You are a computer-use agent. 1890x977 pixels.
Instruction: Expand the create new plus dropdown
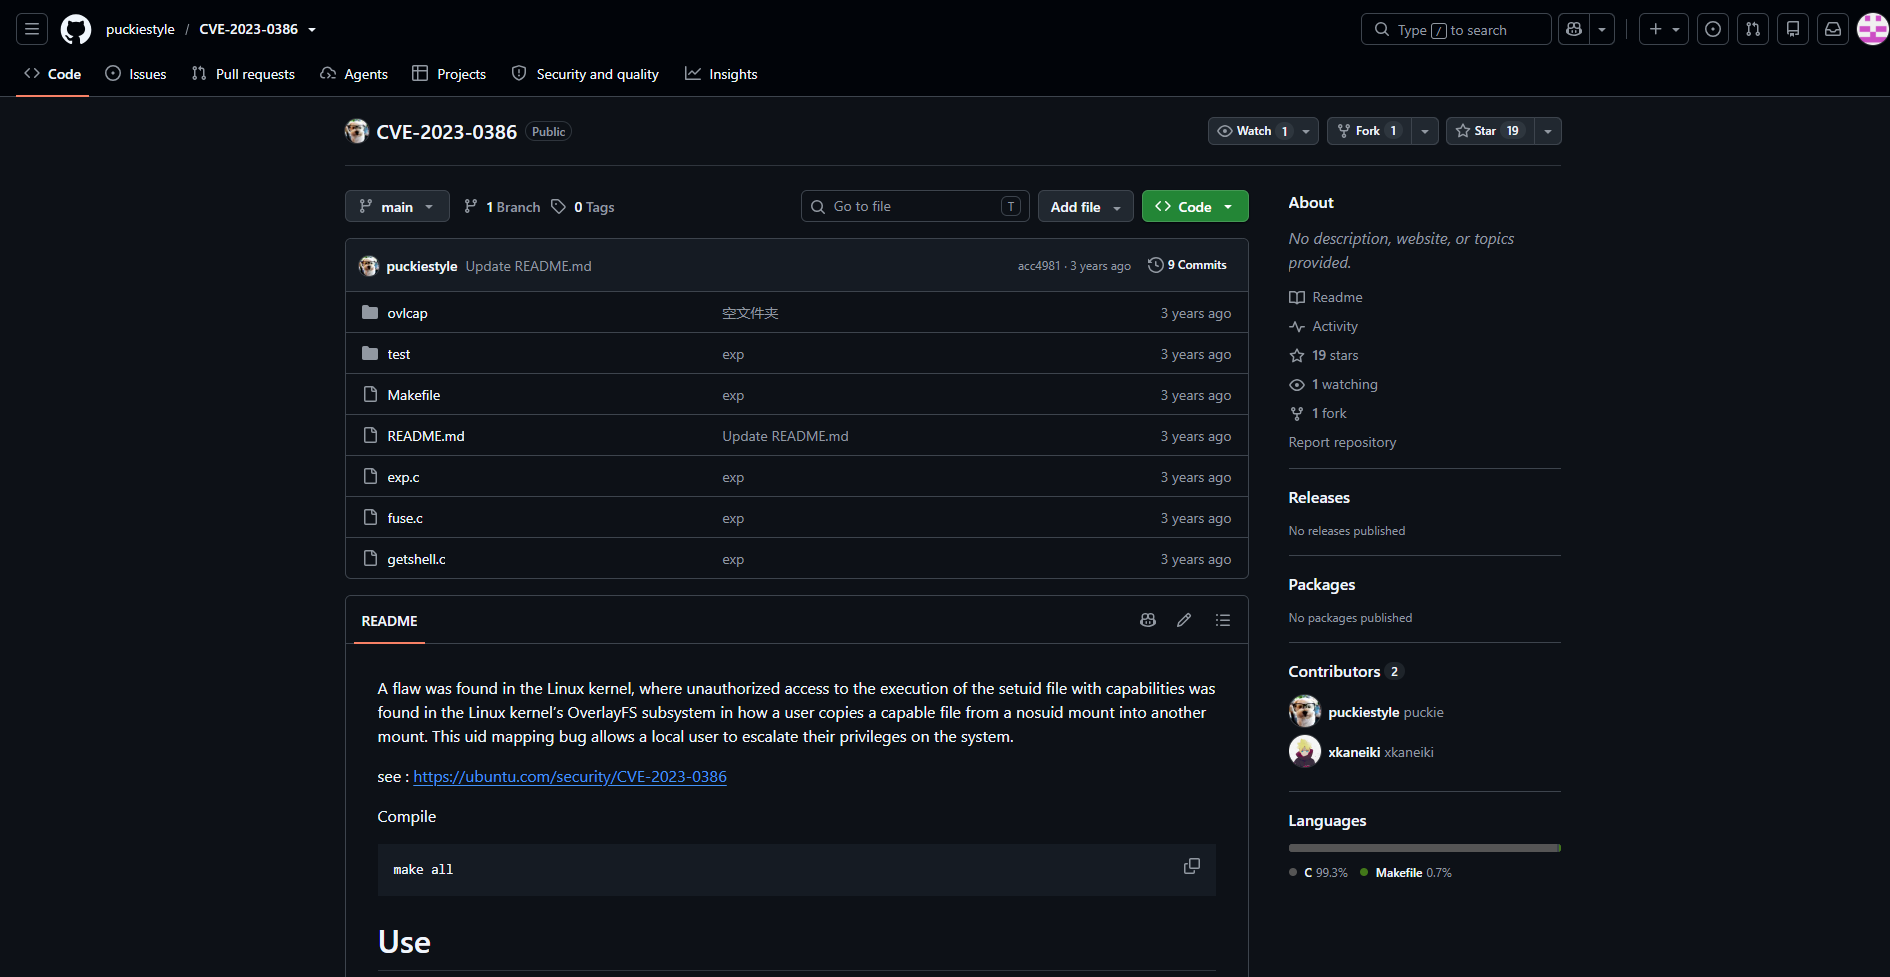[x=1664, y=29]
